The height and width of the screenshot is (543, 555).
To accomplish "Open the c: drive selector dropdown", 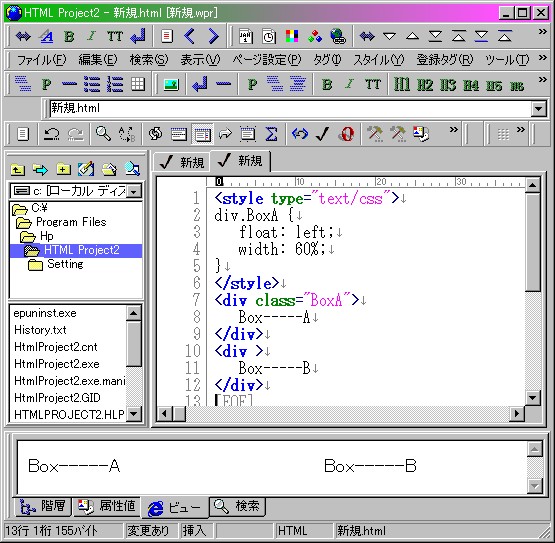I will point(134,191).
